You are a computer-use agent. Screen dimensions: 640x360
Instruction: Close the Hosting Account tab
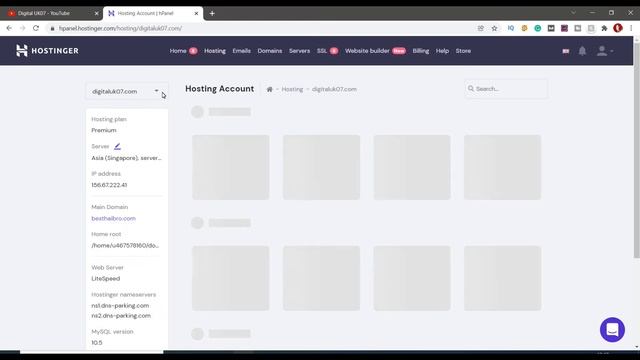[196, 13]
